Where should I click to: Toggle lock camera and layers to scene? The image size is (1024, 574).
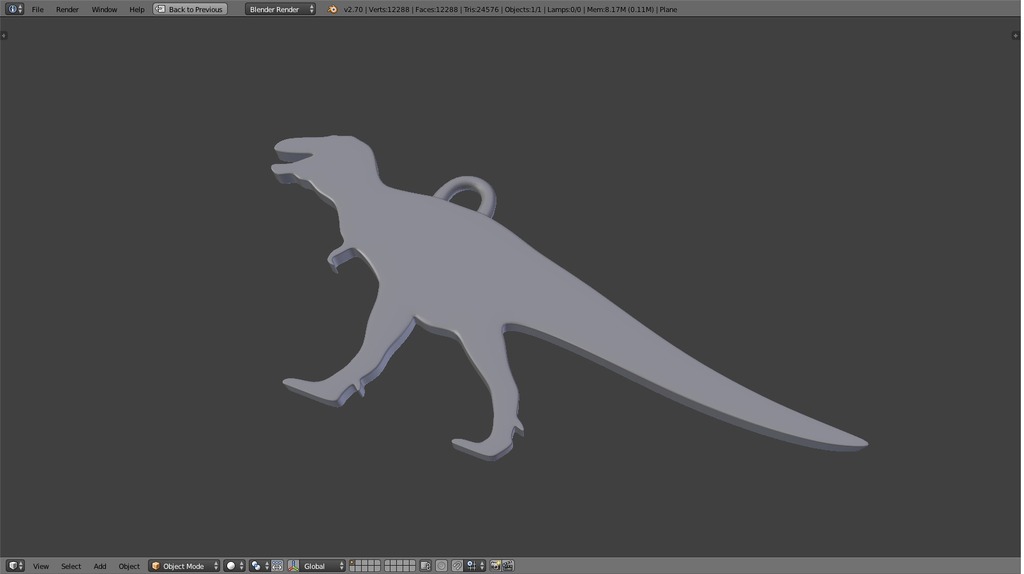425,566
